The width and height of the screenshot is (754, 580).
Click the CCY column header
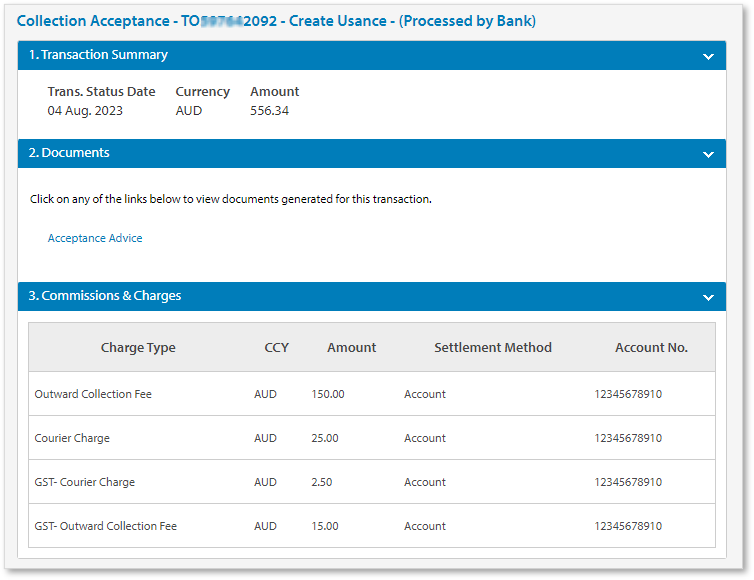click(x=276, y=348)
